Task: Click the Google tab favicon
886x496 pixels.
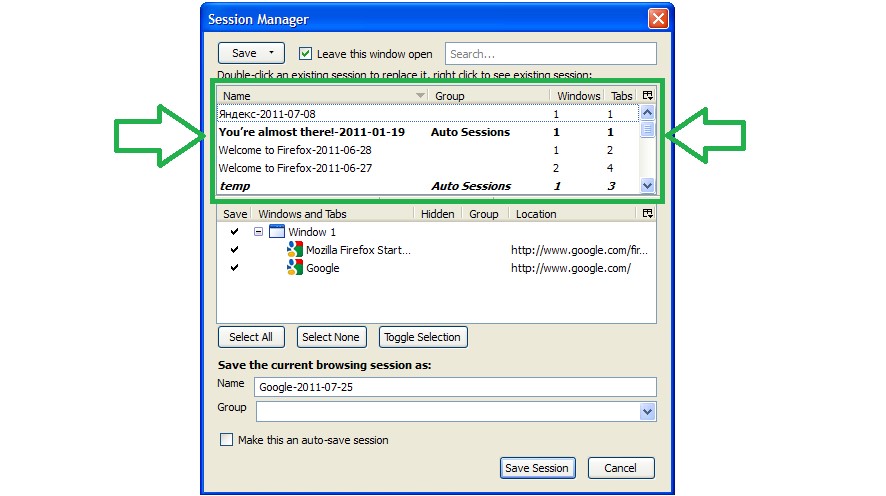Action: [295, 268]
